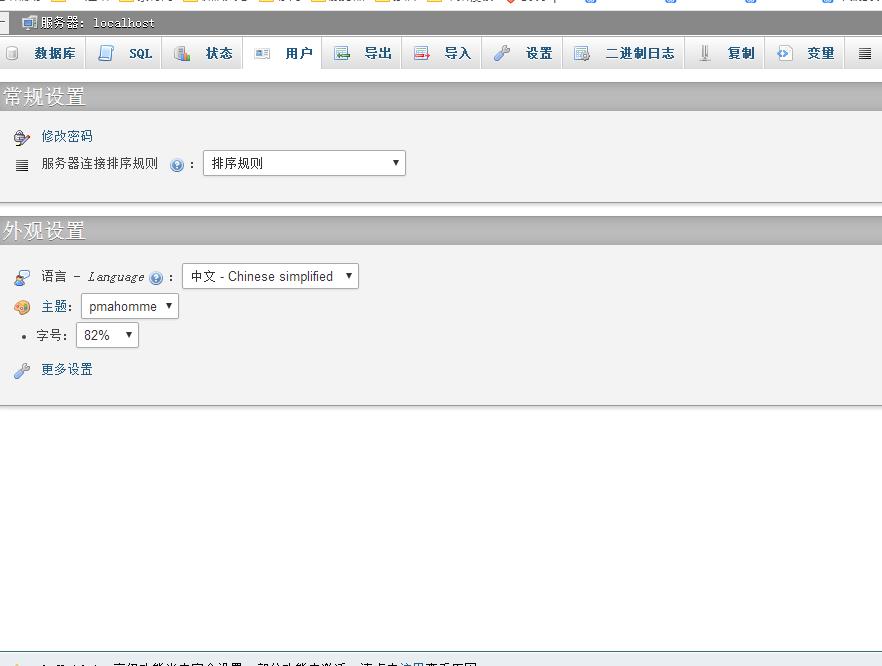Click the binary log icon

coord(582,53)
